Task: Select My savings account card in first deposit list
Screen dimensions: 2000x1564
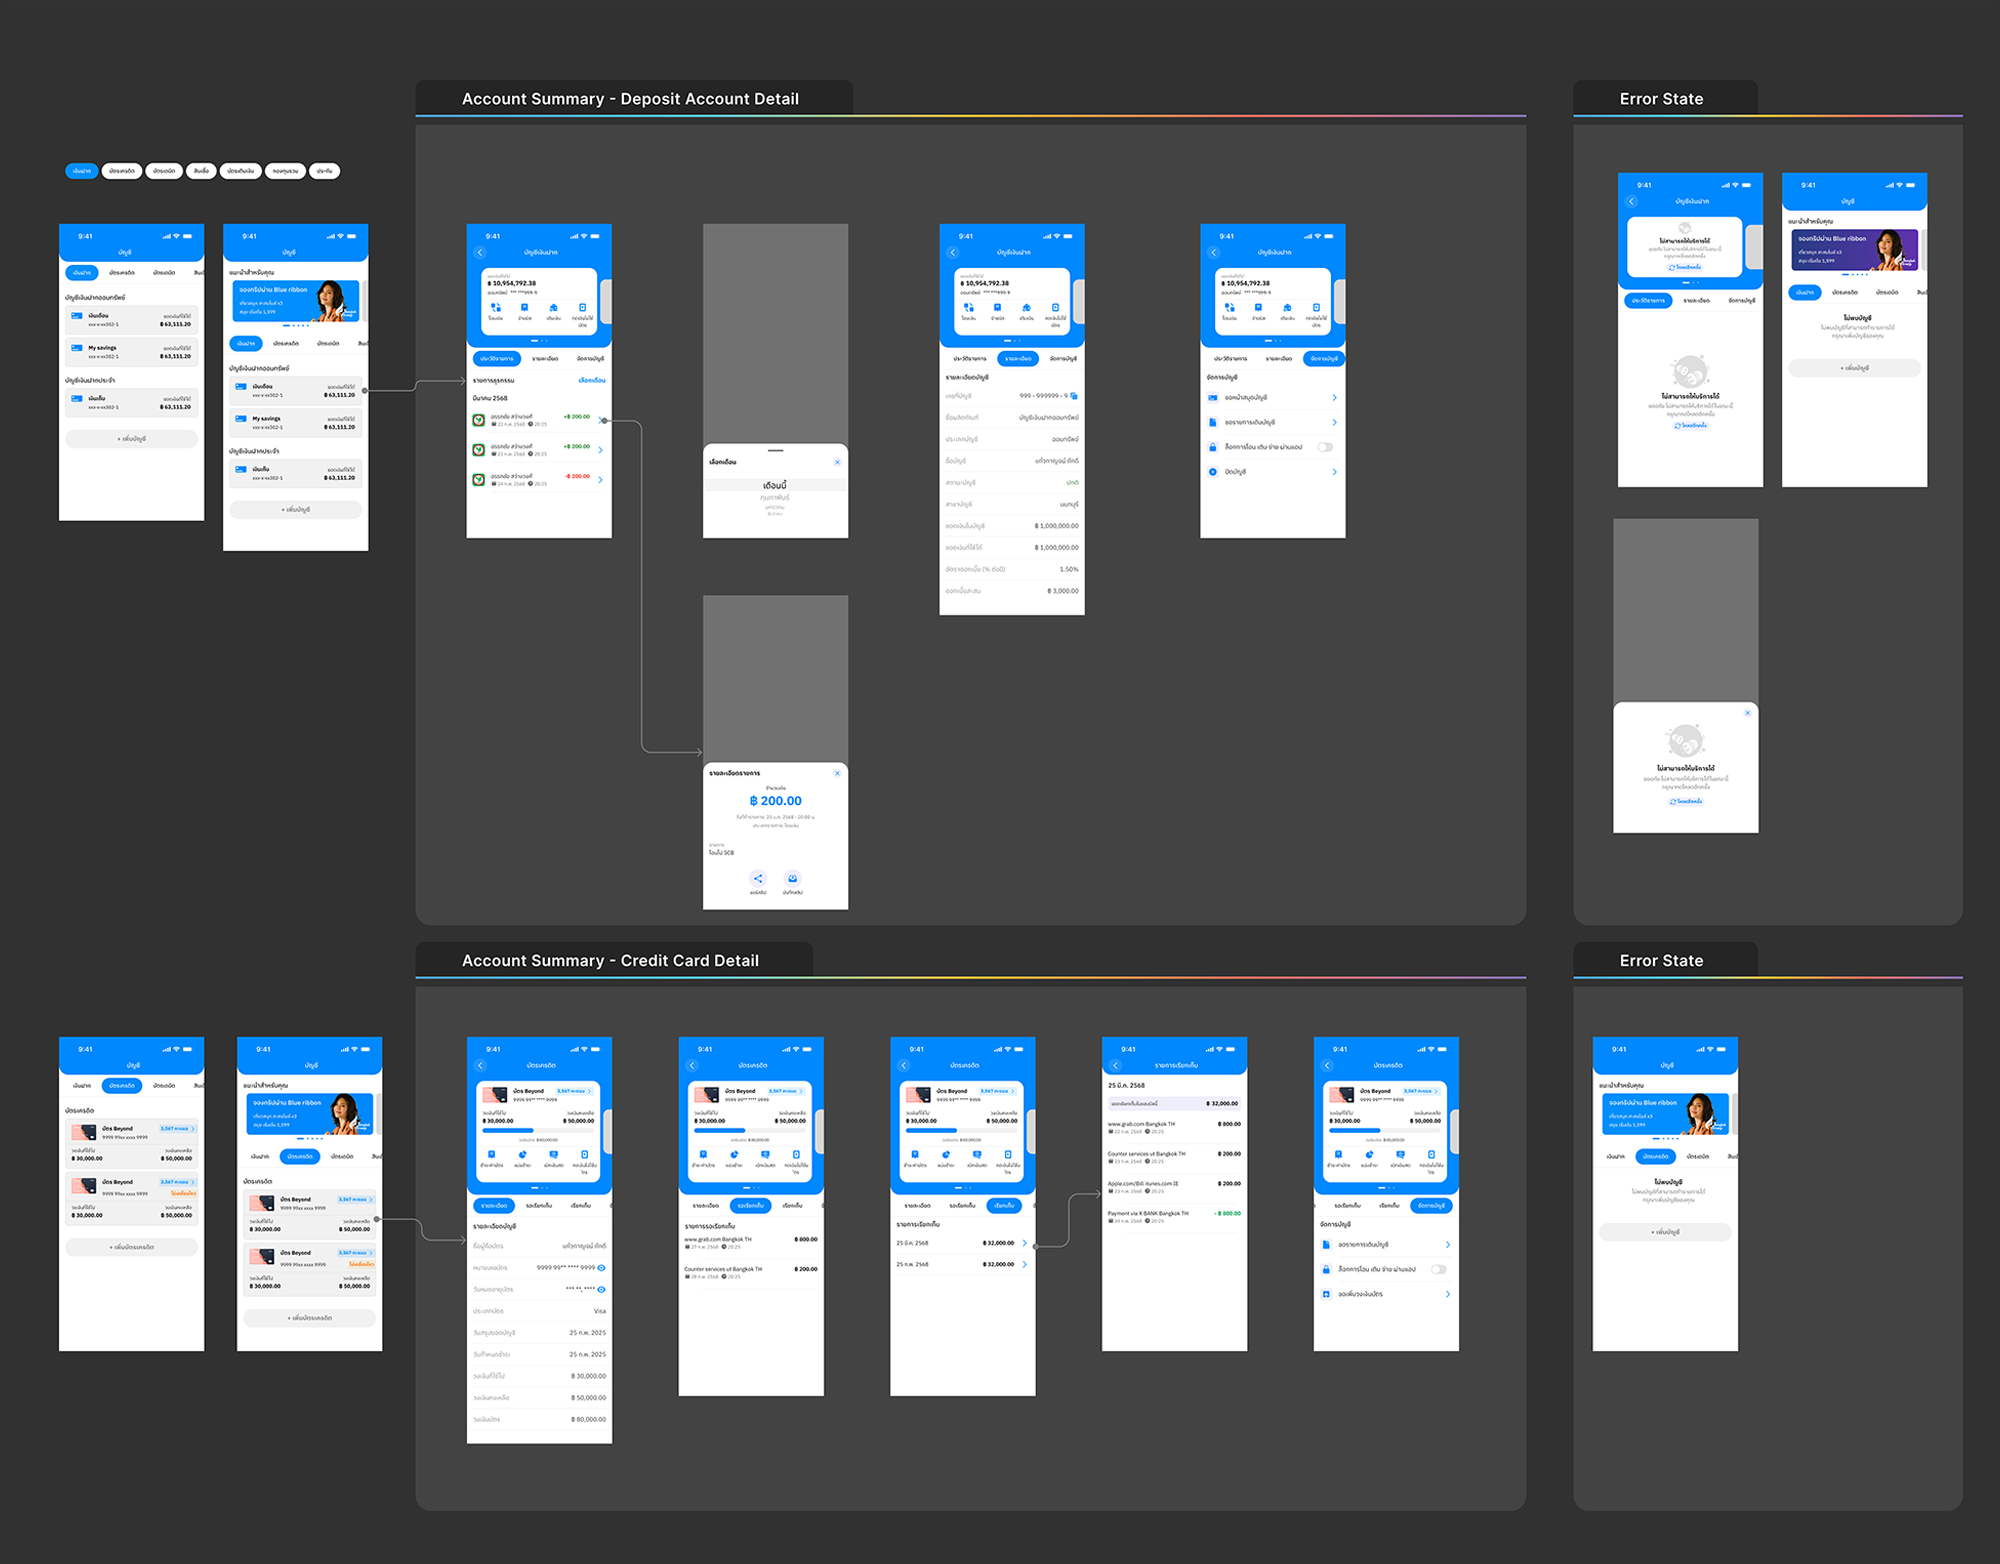Action: [131, 351]
